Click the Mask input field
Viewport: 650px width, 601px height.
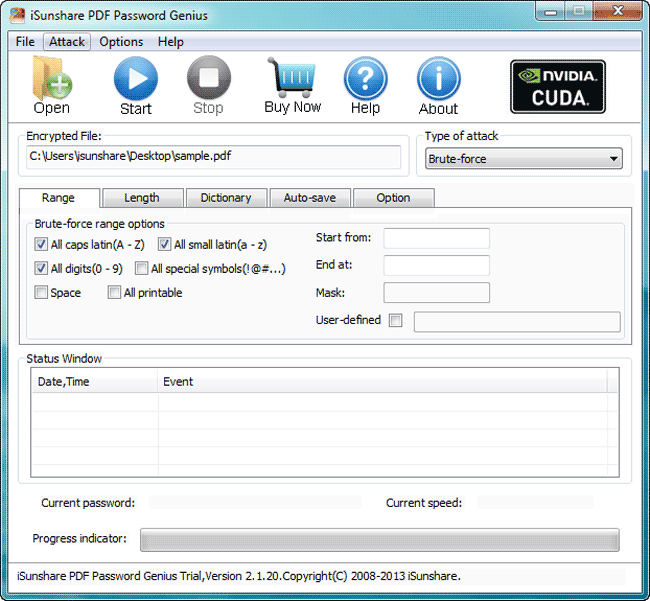437,293
